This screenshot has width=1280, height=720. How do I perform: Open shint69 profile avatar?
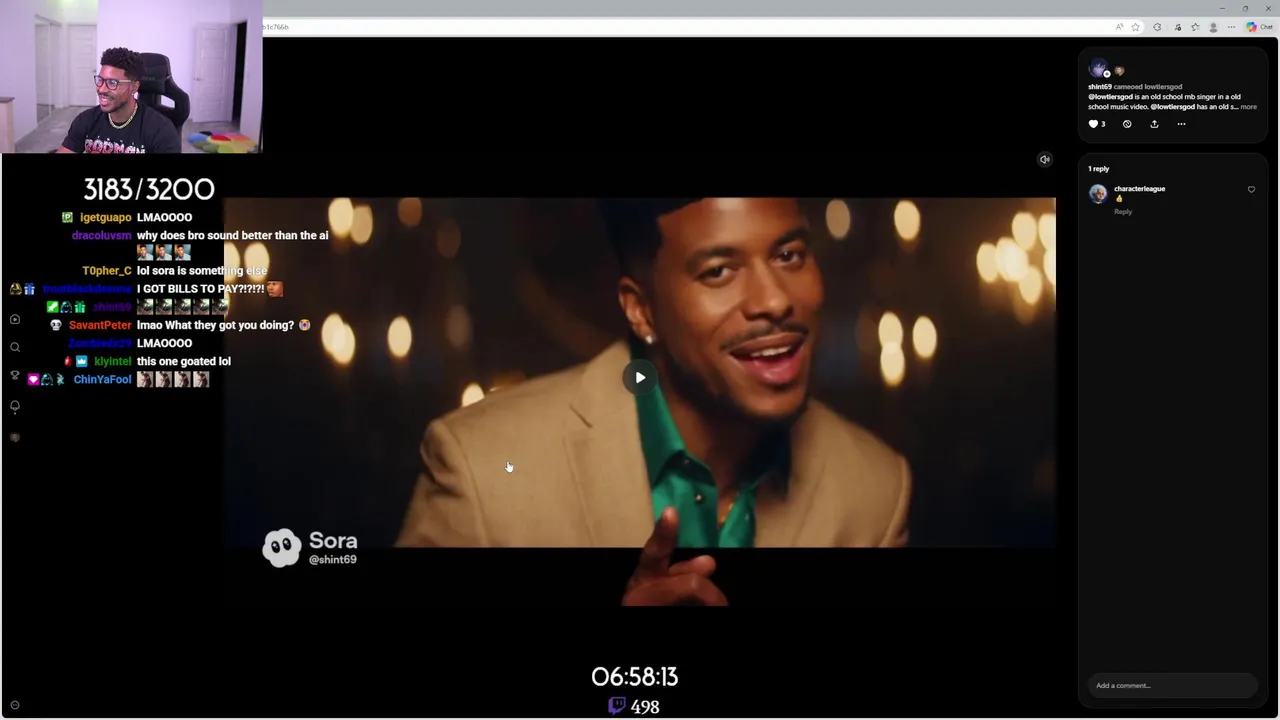coord(1098,69)
